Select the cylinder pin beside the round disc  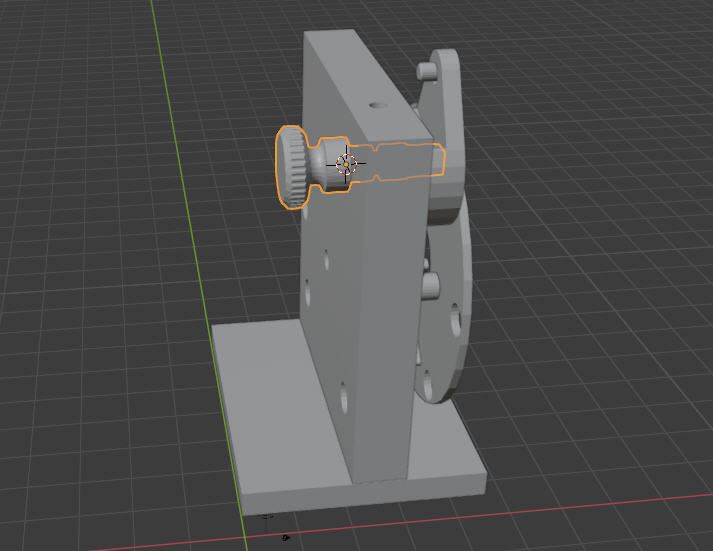point(431,286)
